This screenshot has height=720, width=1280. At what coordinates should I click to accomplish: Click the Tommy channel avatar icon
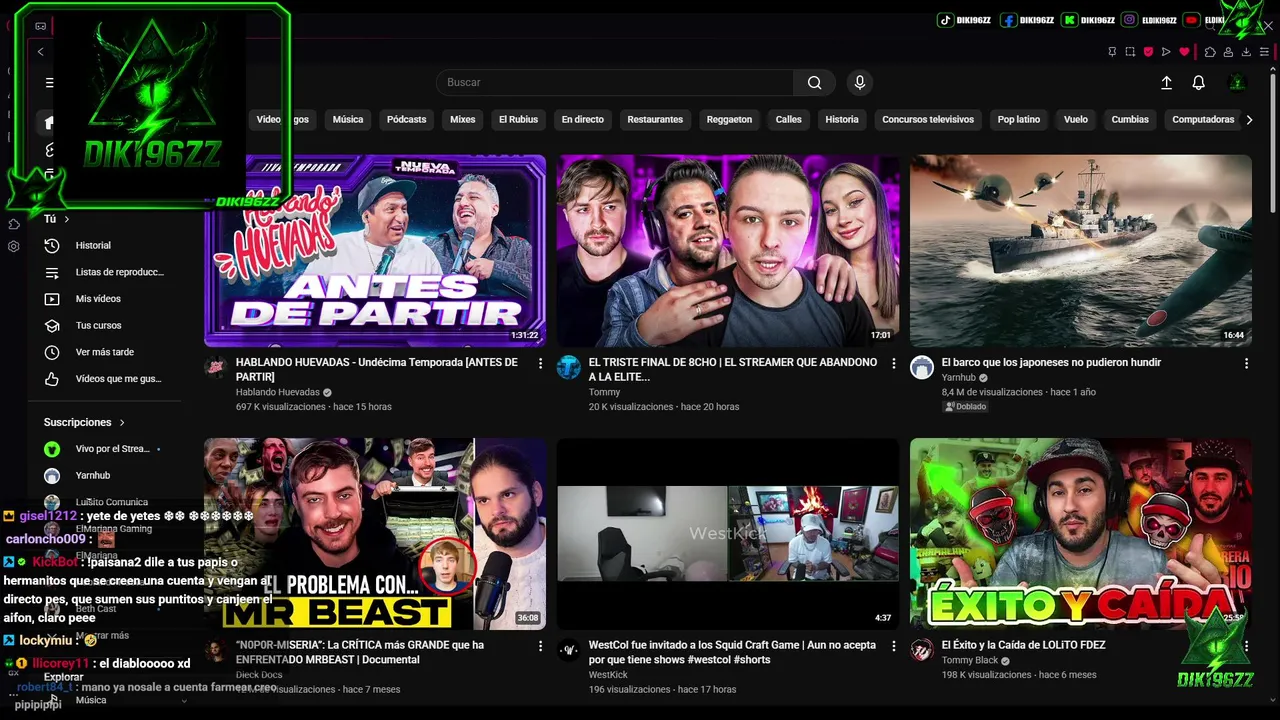click(568, 367)
